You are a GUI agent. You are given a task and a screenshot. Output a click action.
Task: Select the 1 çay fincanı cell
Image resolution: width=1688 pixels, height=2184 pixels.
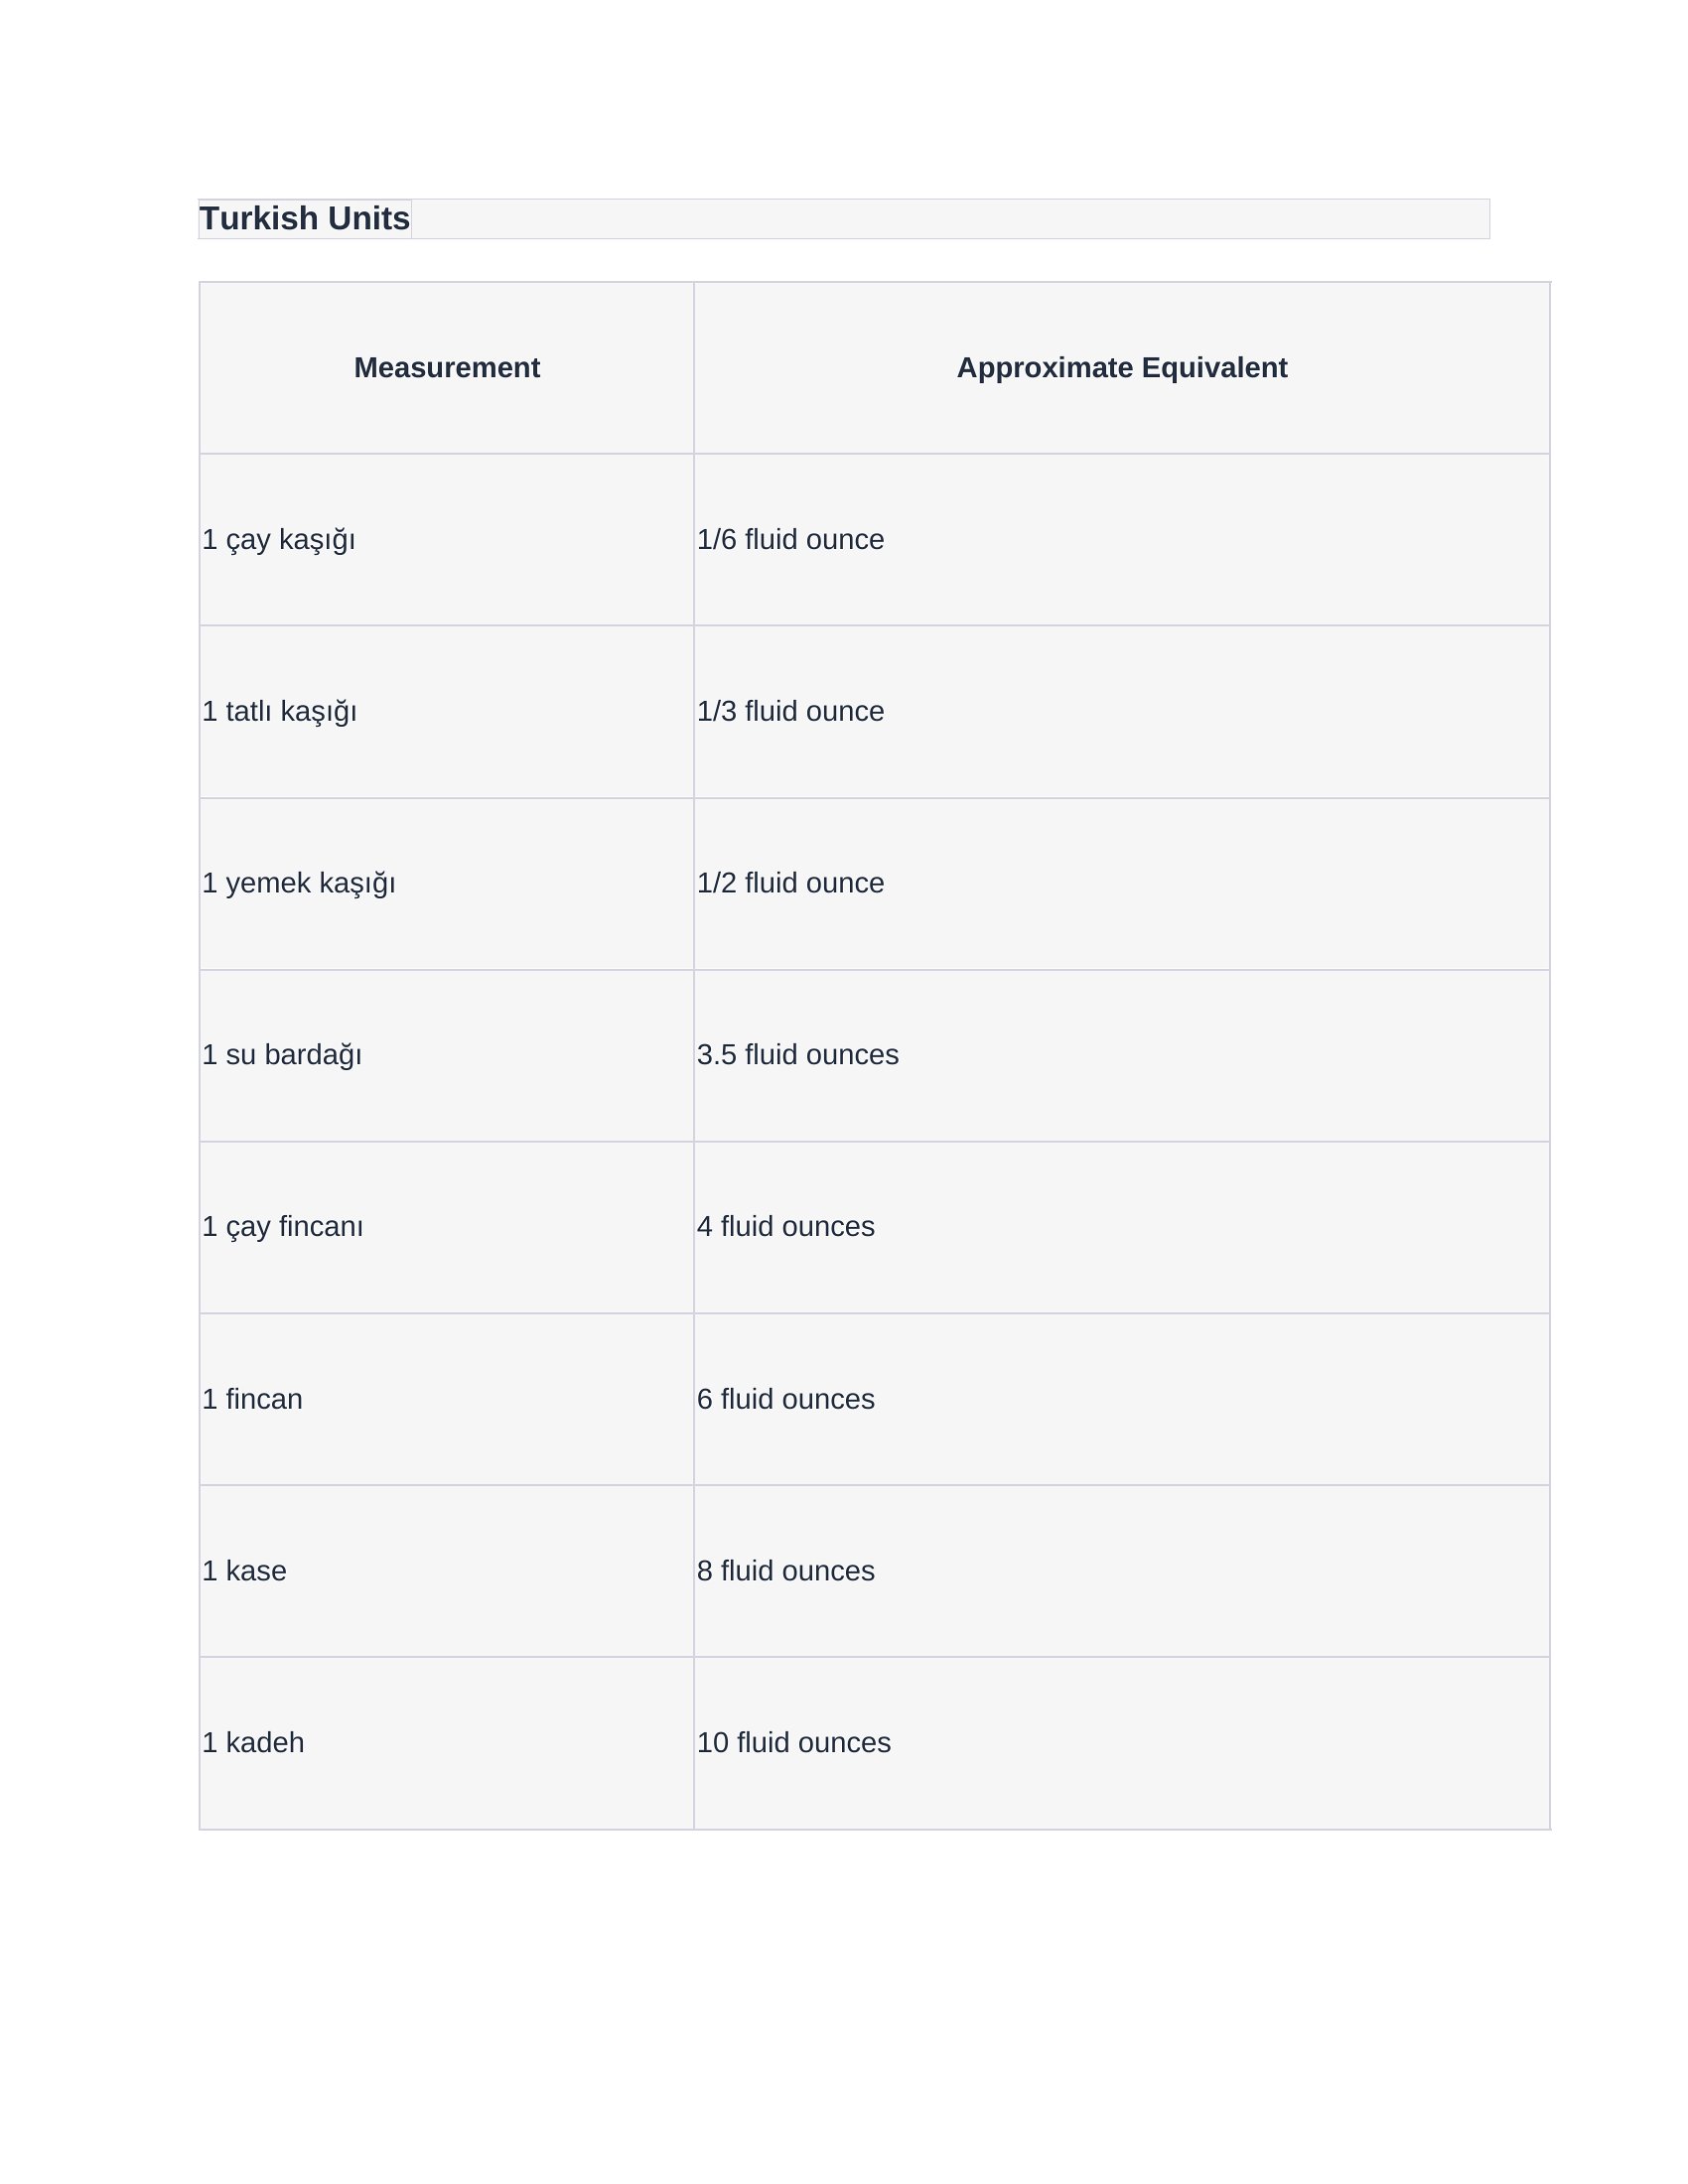447,1228
